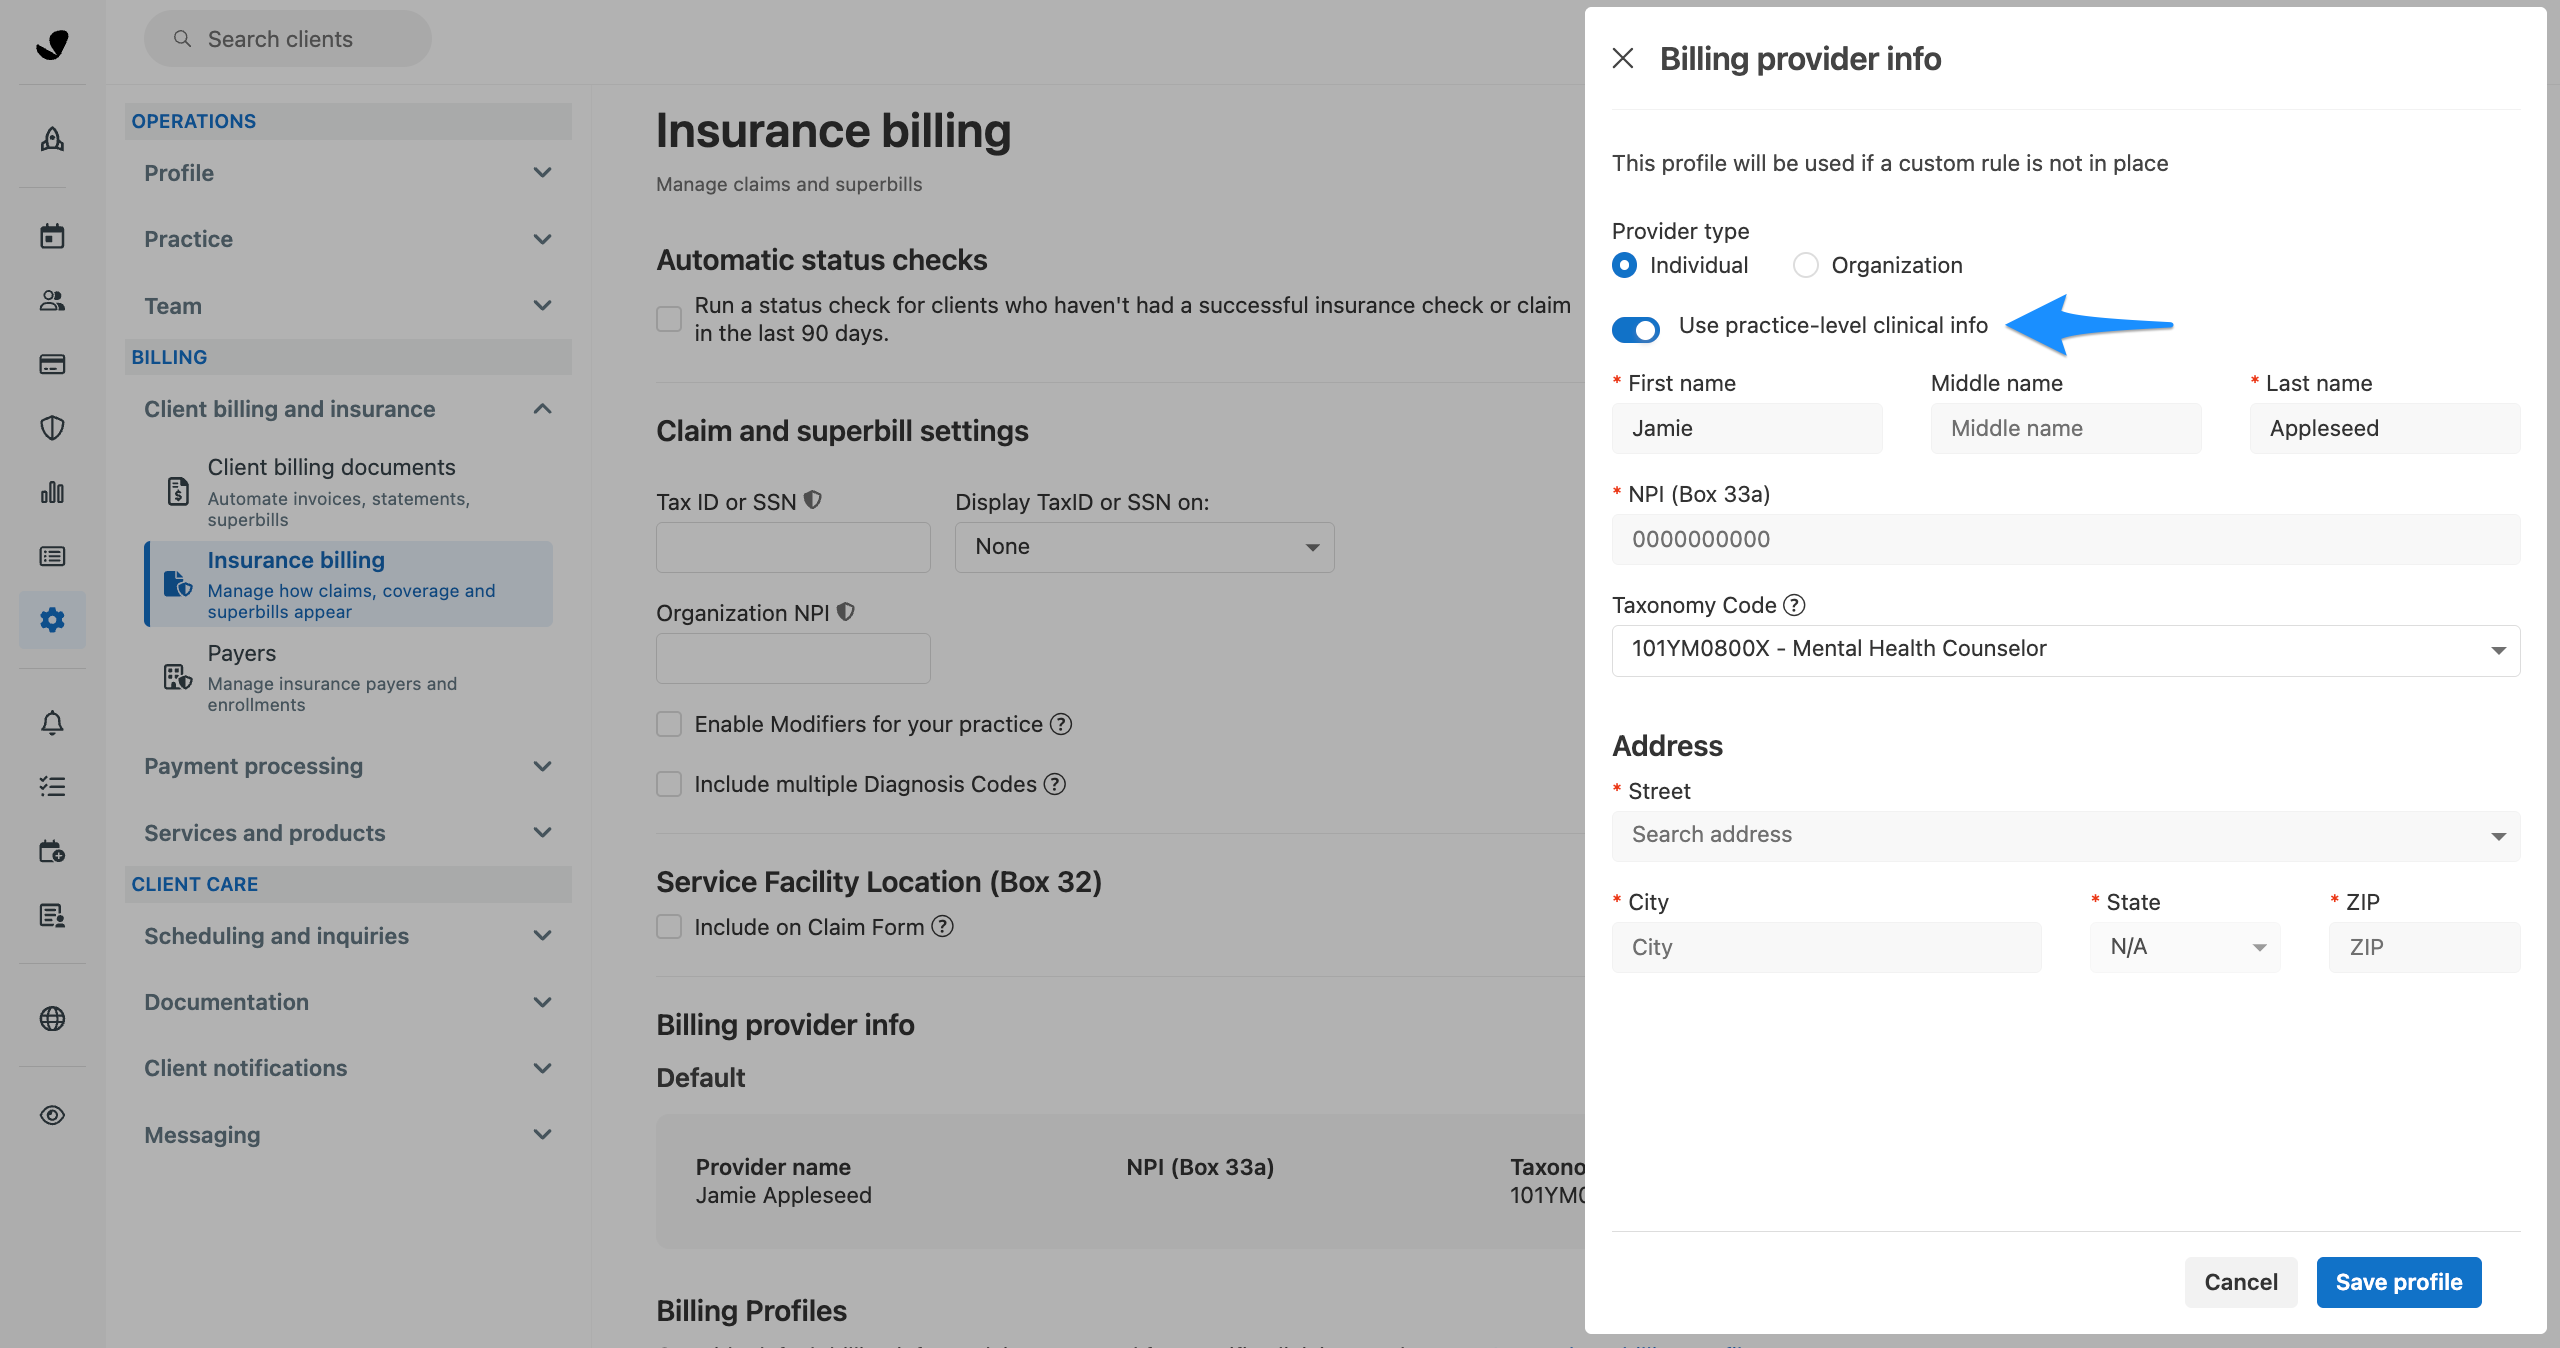
Task: Click the Client billing documents invoice icon
Action: point(178,491)
